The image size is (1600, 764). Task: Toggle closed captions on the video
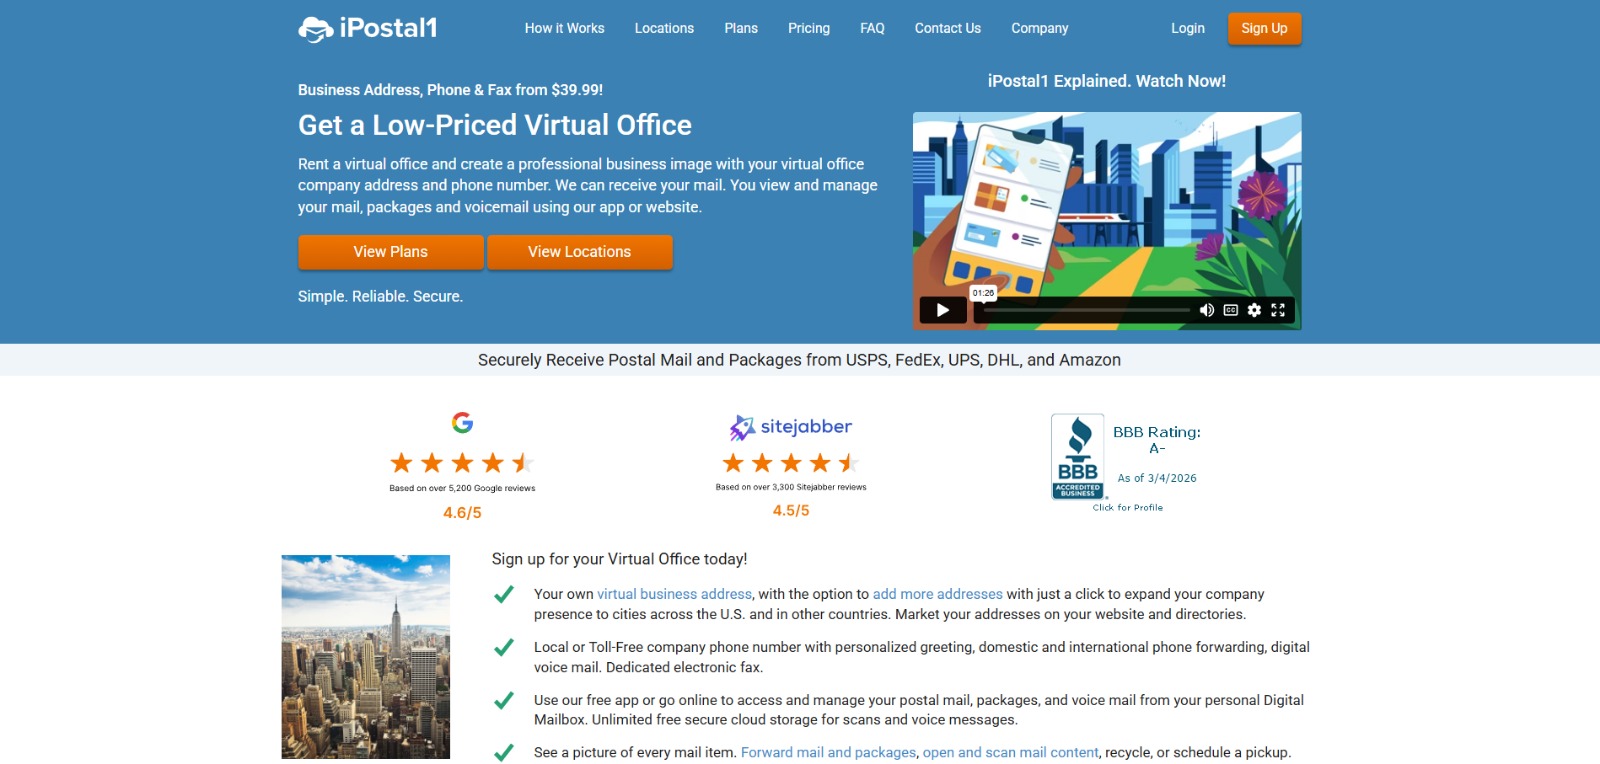[x=1231, y=310]
